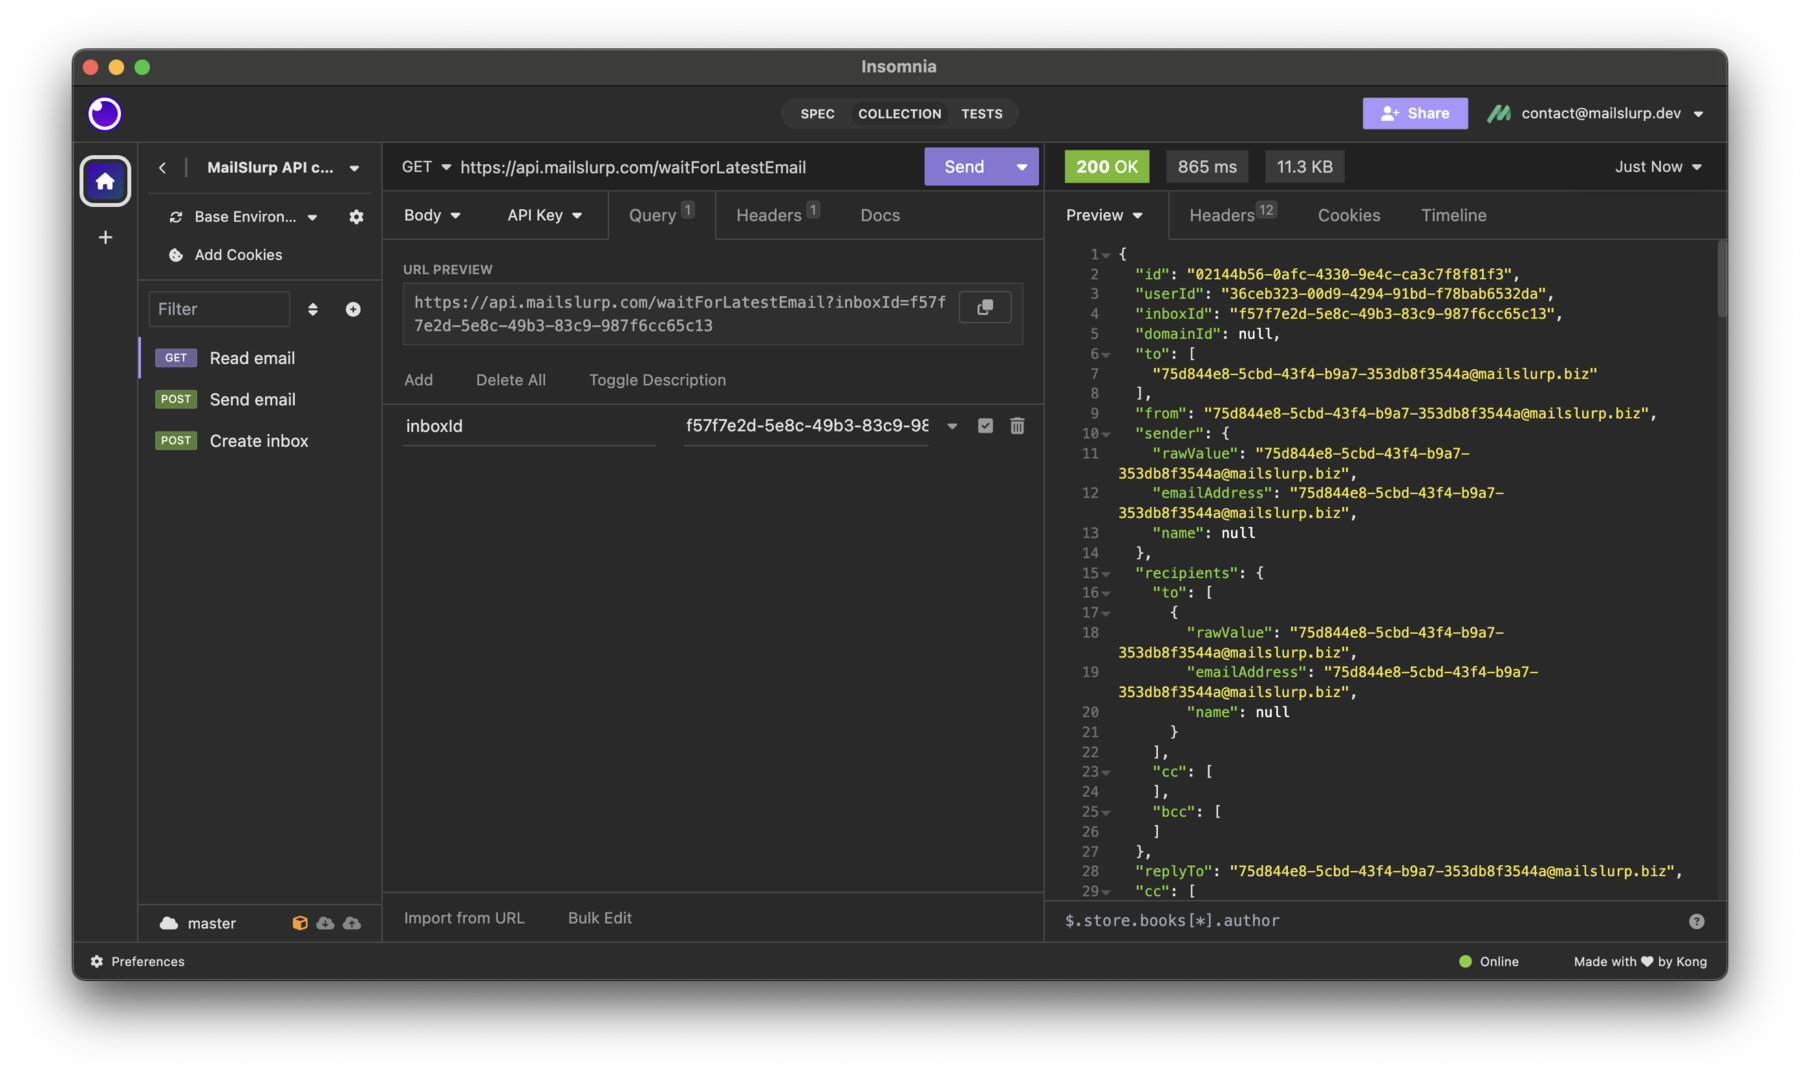Screen dimensions: 1800x1076
Task: Click the inboxId parameter value field
Action: 806,426
